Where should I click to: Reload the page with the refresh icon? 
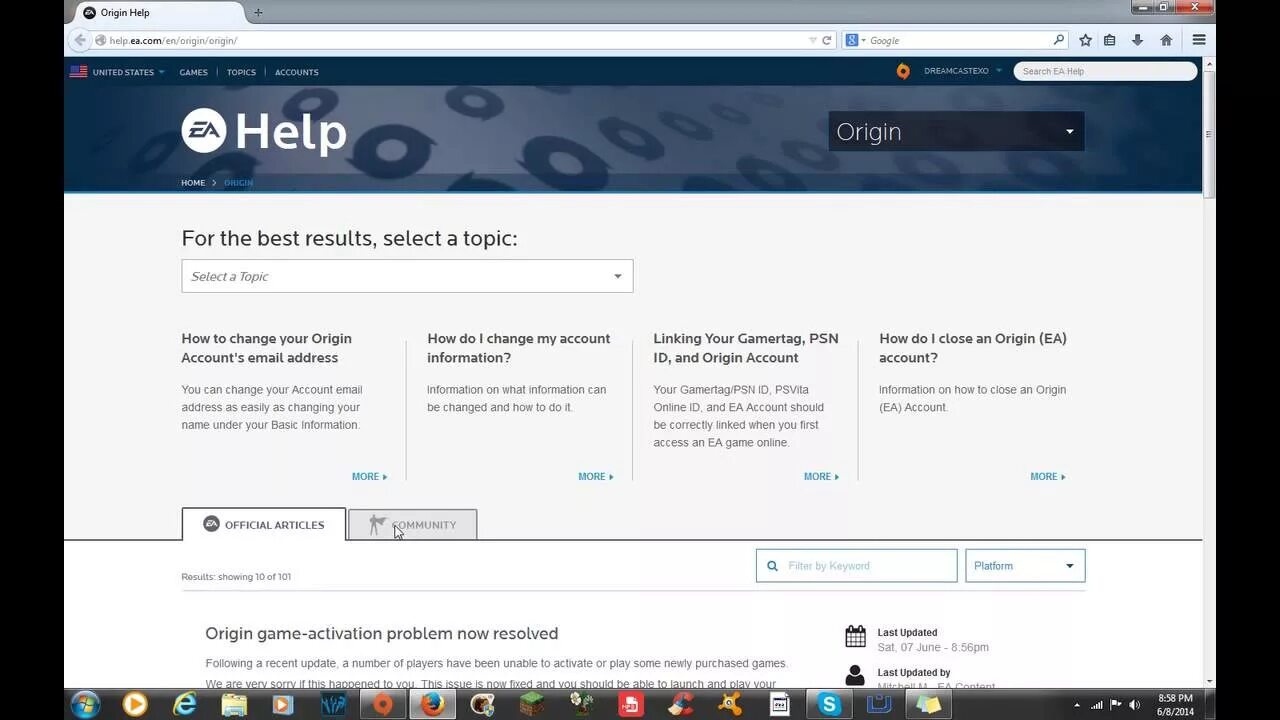[x=827, y=40]
